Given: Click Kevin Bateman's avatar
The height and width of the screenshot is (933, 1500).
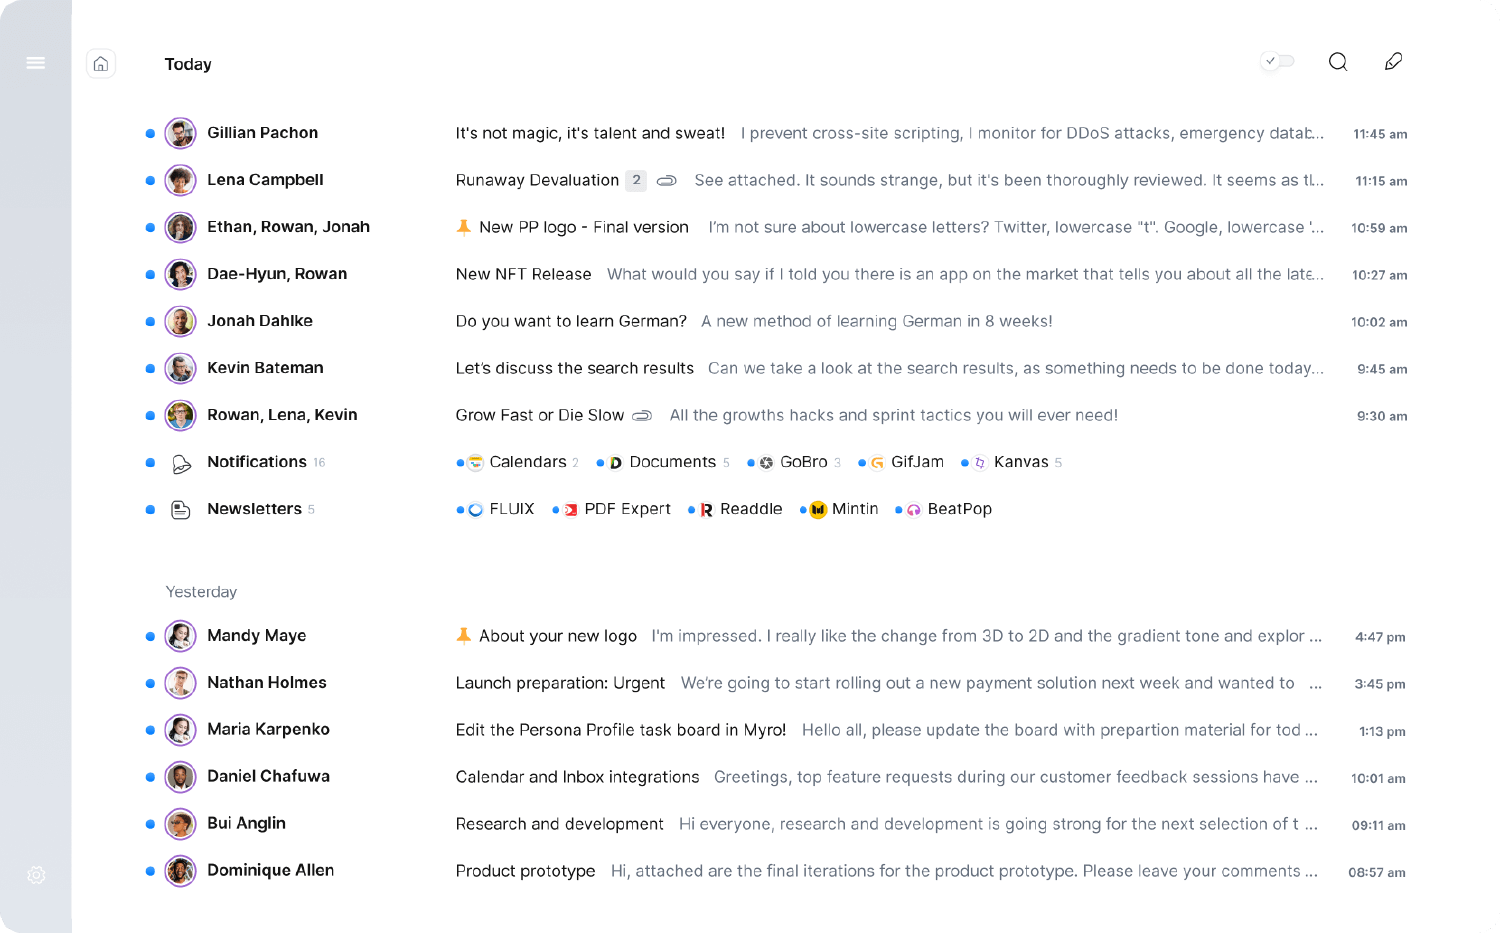Looking at the screenshot, I should [x=180, y=368].
